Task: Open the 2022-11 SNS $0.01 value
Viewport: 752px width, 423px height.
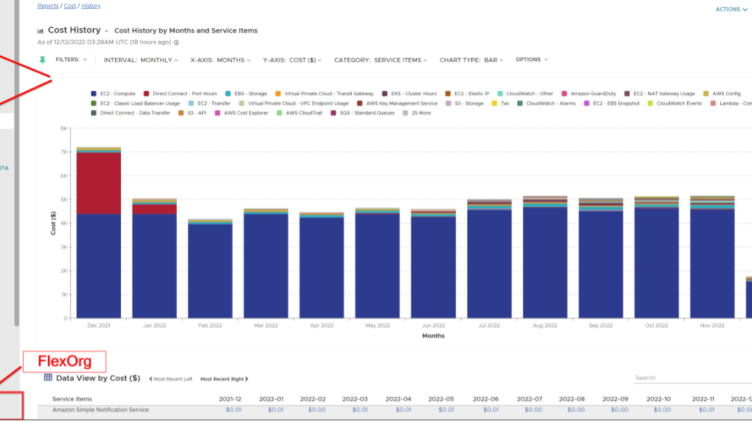Action: pos(706,410)
